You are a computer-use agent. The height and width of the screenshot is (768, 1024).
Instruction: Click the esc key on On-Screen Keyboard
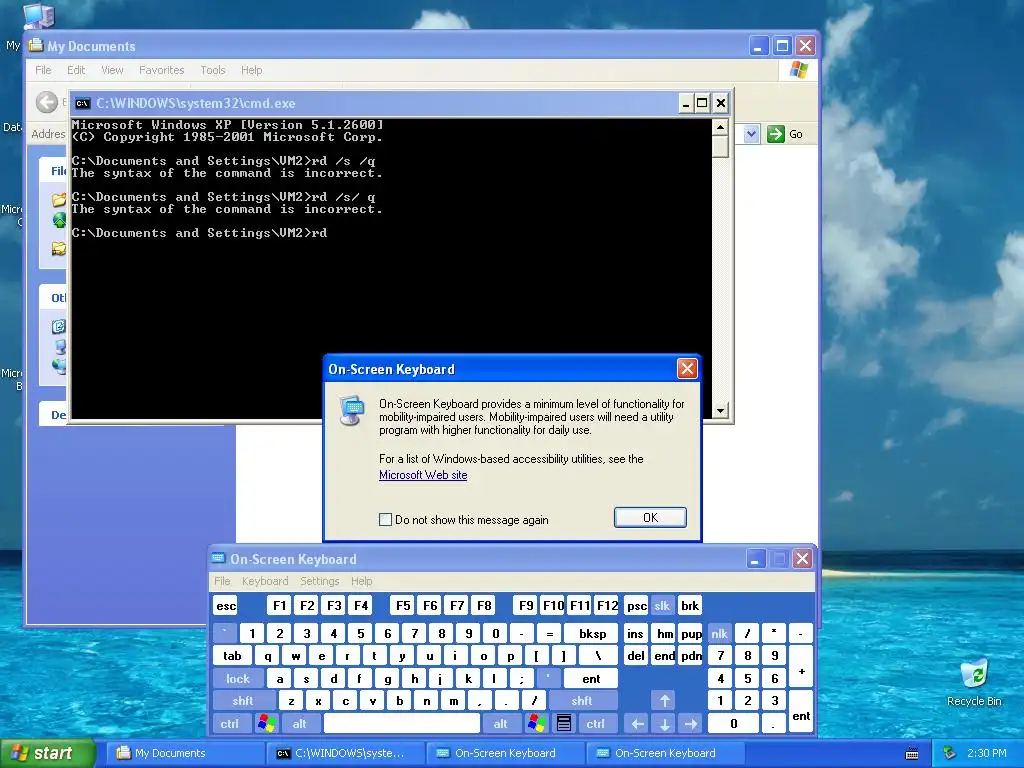coord(226,605)
